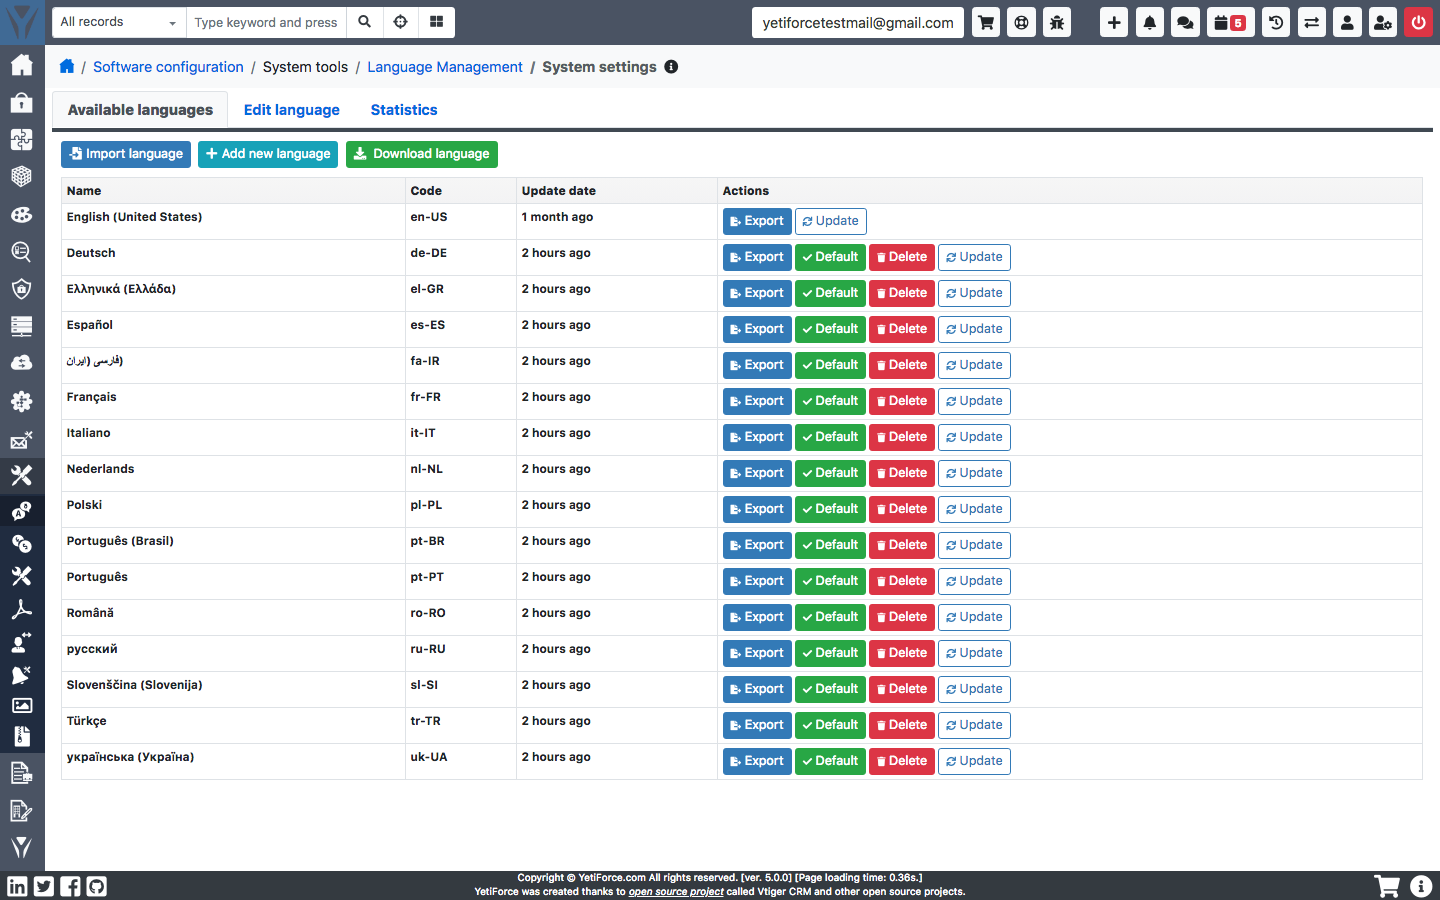This screenshot has width=1440, height=900.
Task: Delete the Polski language
Action: tap(902, 509)
